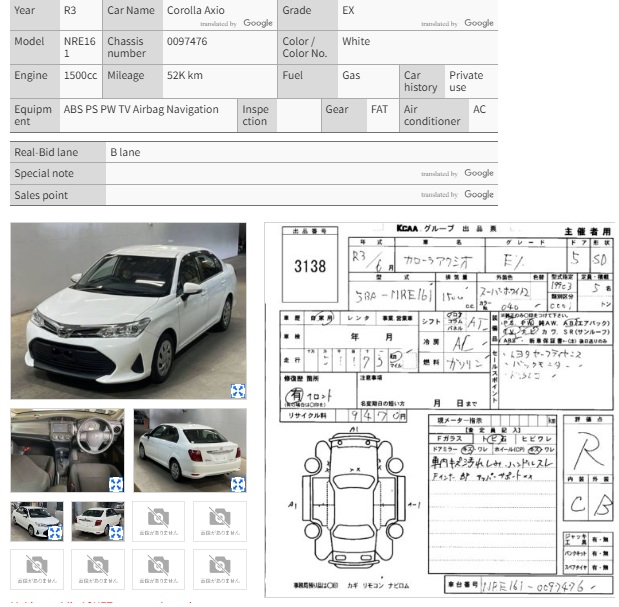
Task: Expand the rear-view car photo
Action: point(238,484)
